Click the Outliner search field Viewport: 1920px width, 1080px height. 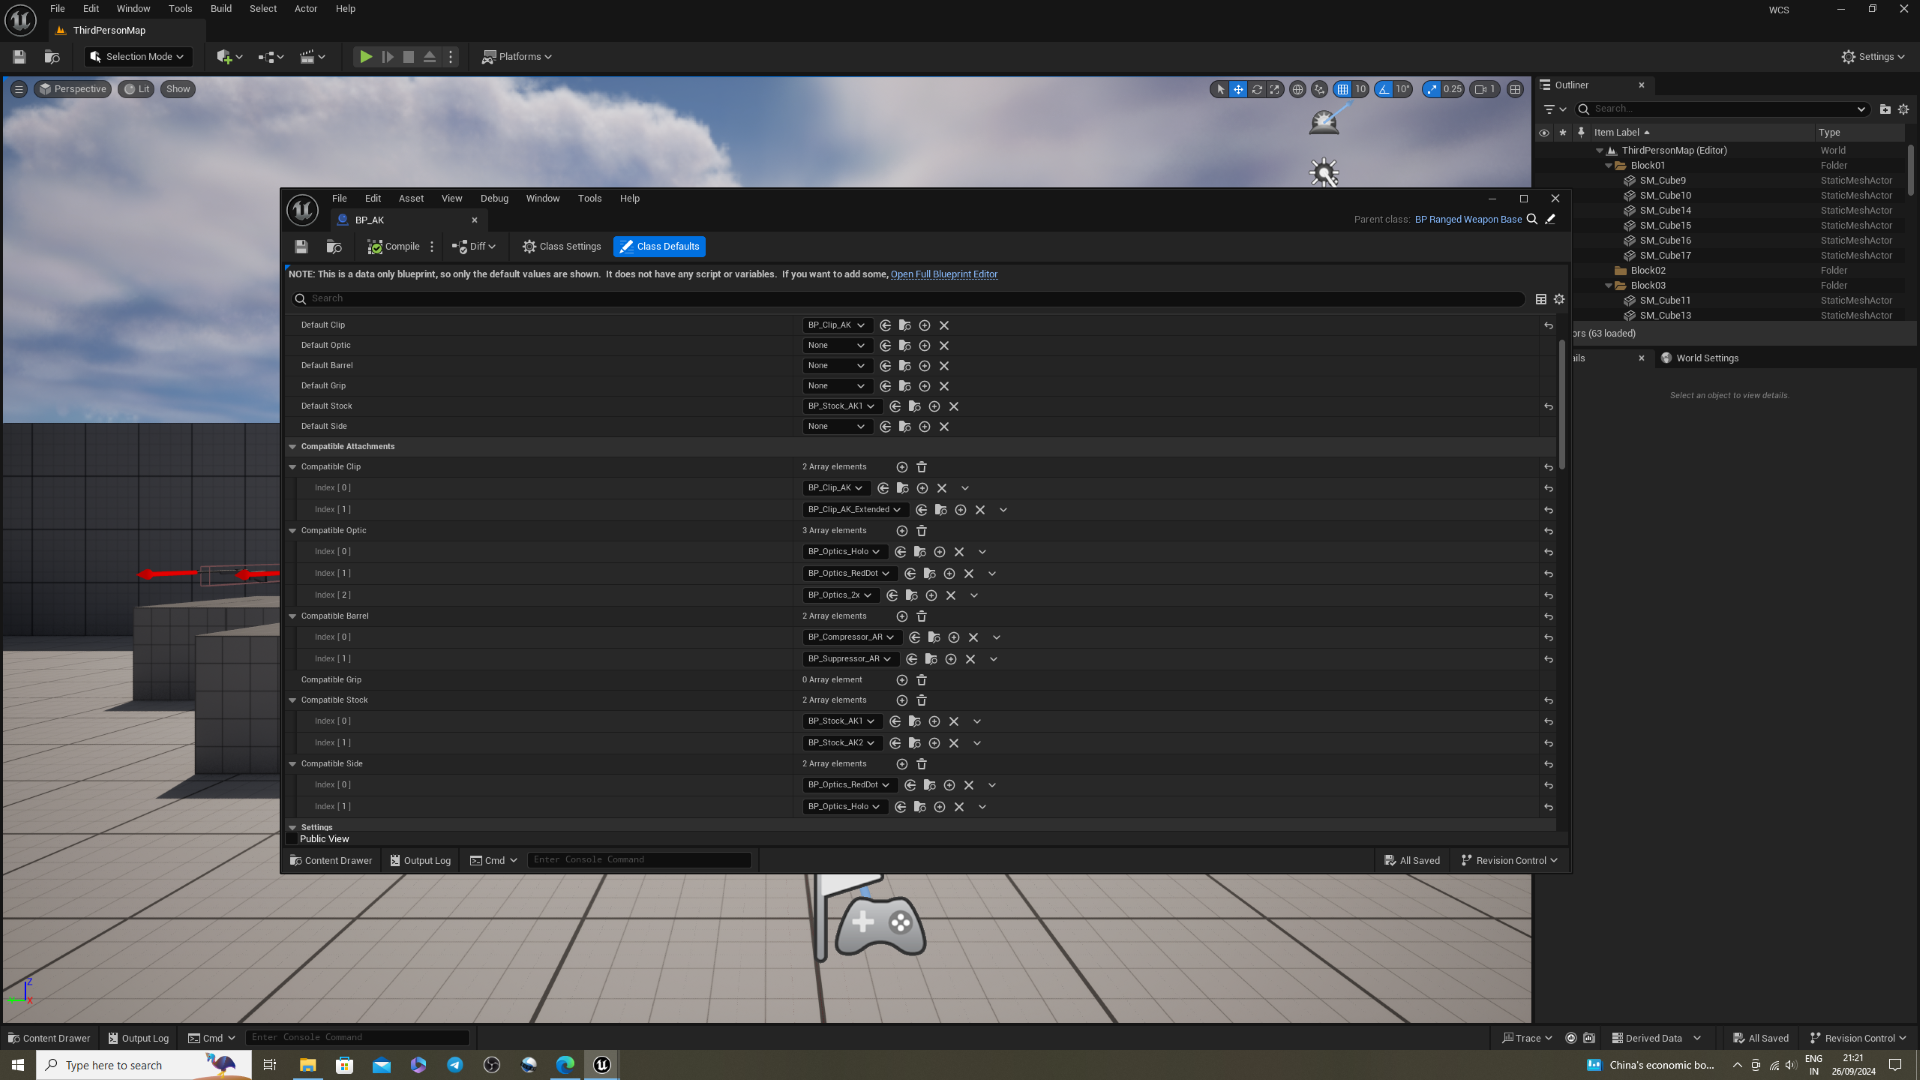coord(1723,109)
